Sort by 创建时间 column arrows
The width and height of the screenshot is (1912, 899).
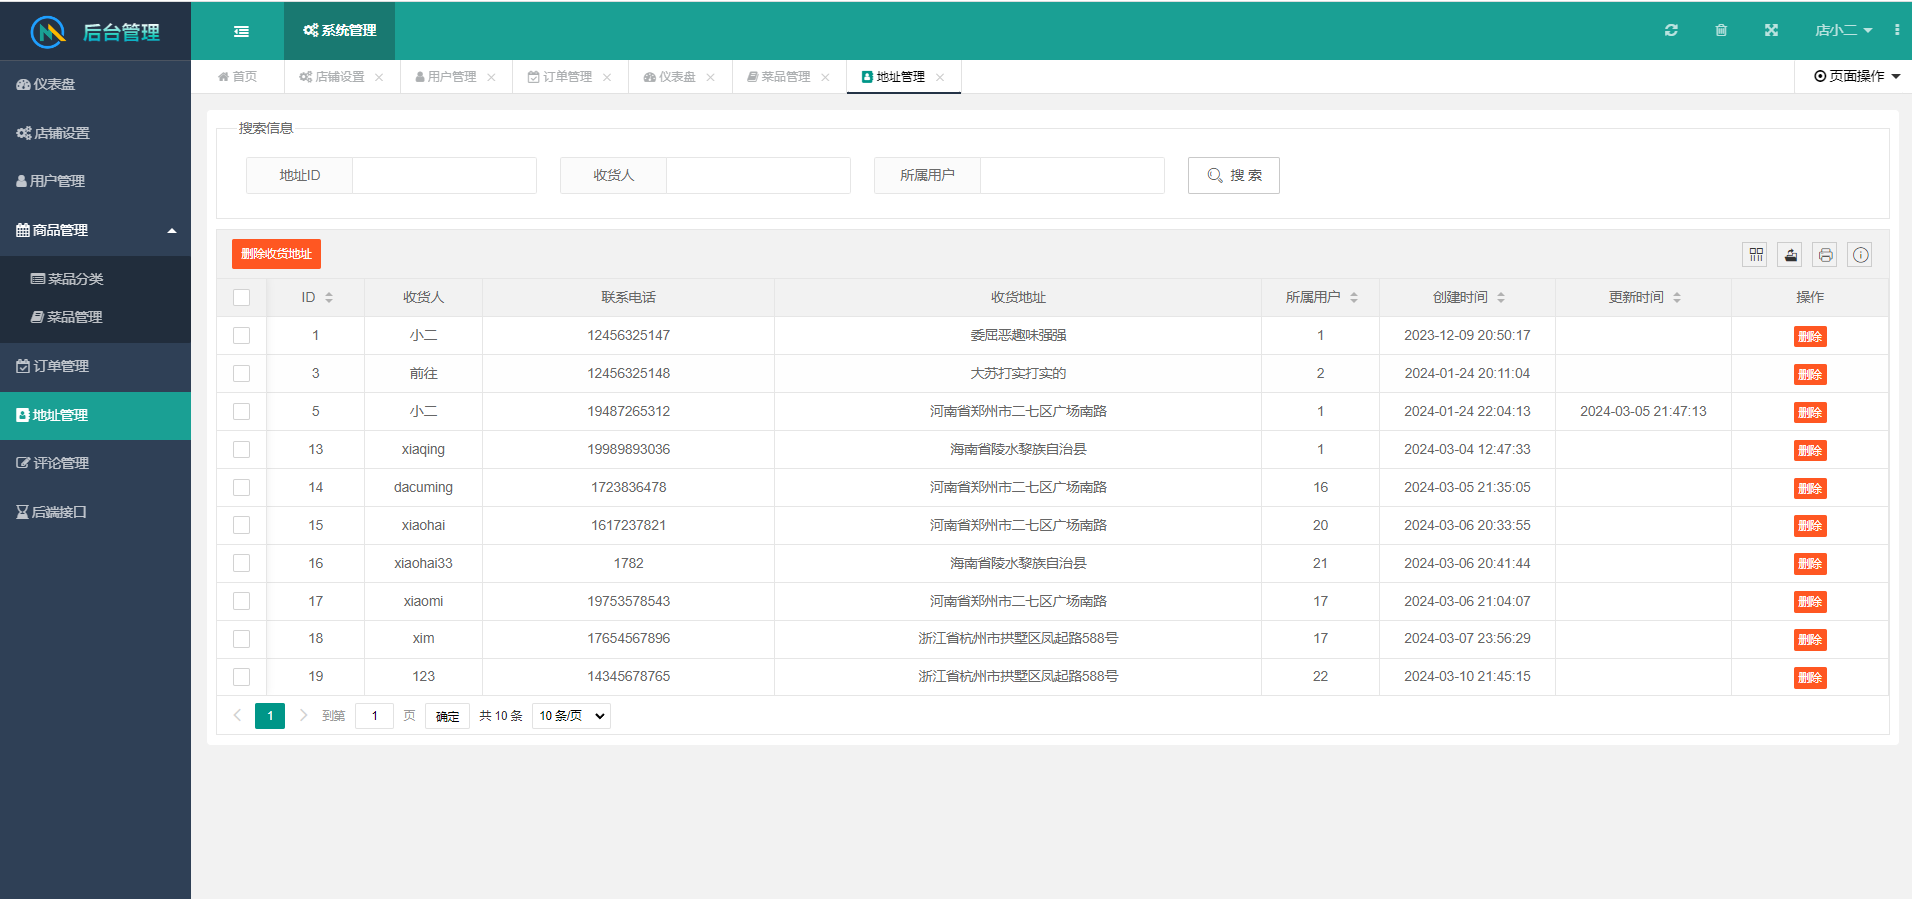[x=1501, y=297]
